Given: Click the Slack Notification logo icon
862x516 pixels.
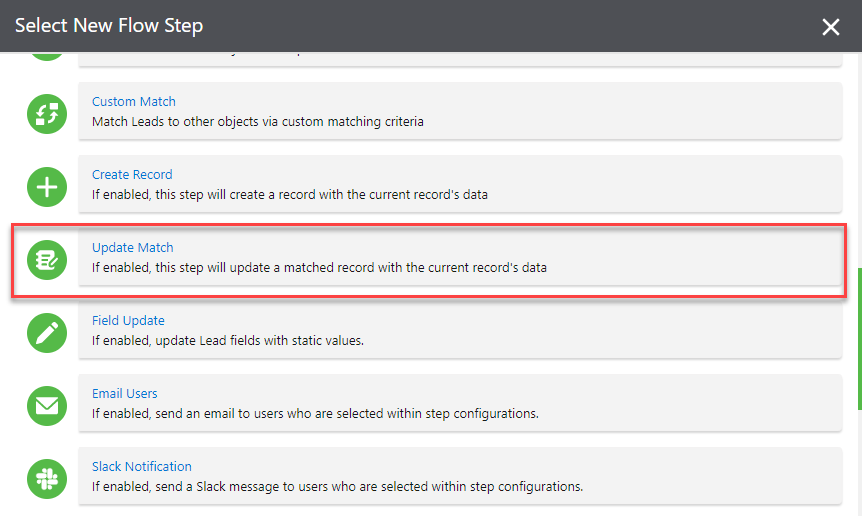Looking at the screenshot, I should coord(47,479).
